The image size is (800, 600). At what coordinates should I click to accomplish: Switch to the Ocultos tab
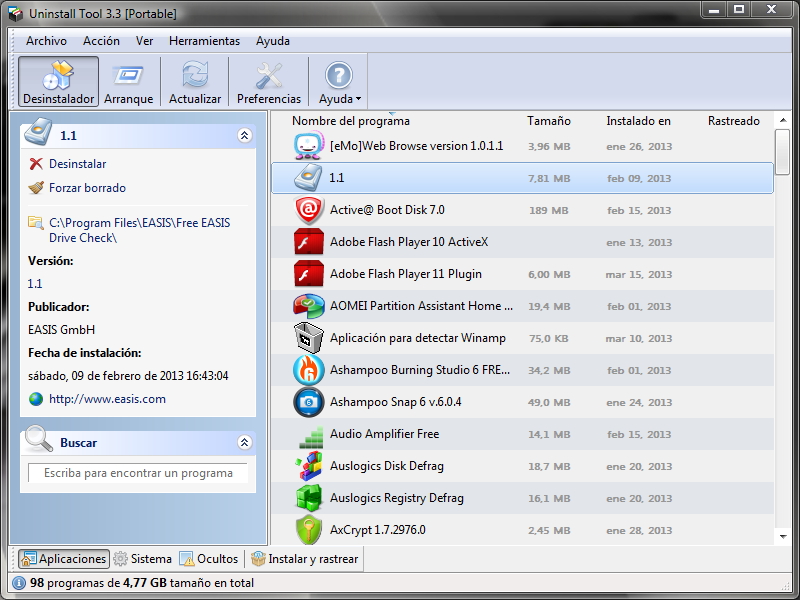(x=209, y=559)
